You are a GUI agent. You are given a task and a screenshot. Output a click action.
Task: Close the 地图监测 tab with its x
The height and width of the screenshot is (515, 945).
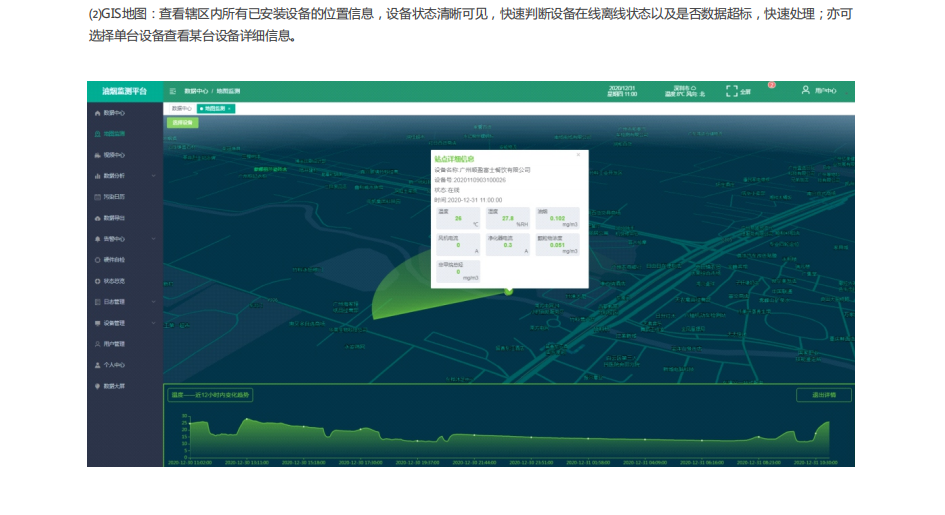[229, 109]
